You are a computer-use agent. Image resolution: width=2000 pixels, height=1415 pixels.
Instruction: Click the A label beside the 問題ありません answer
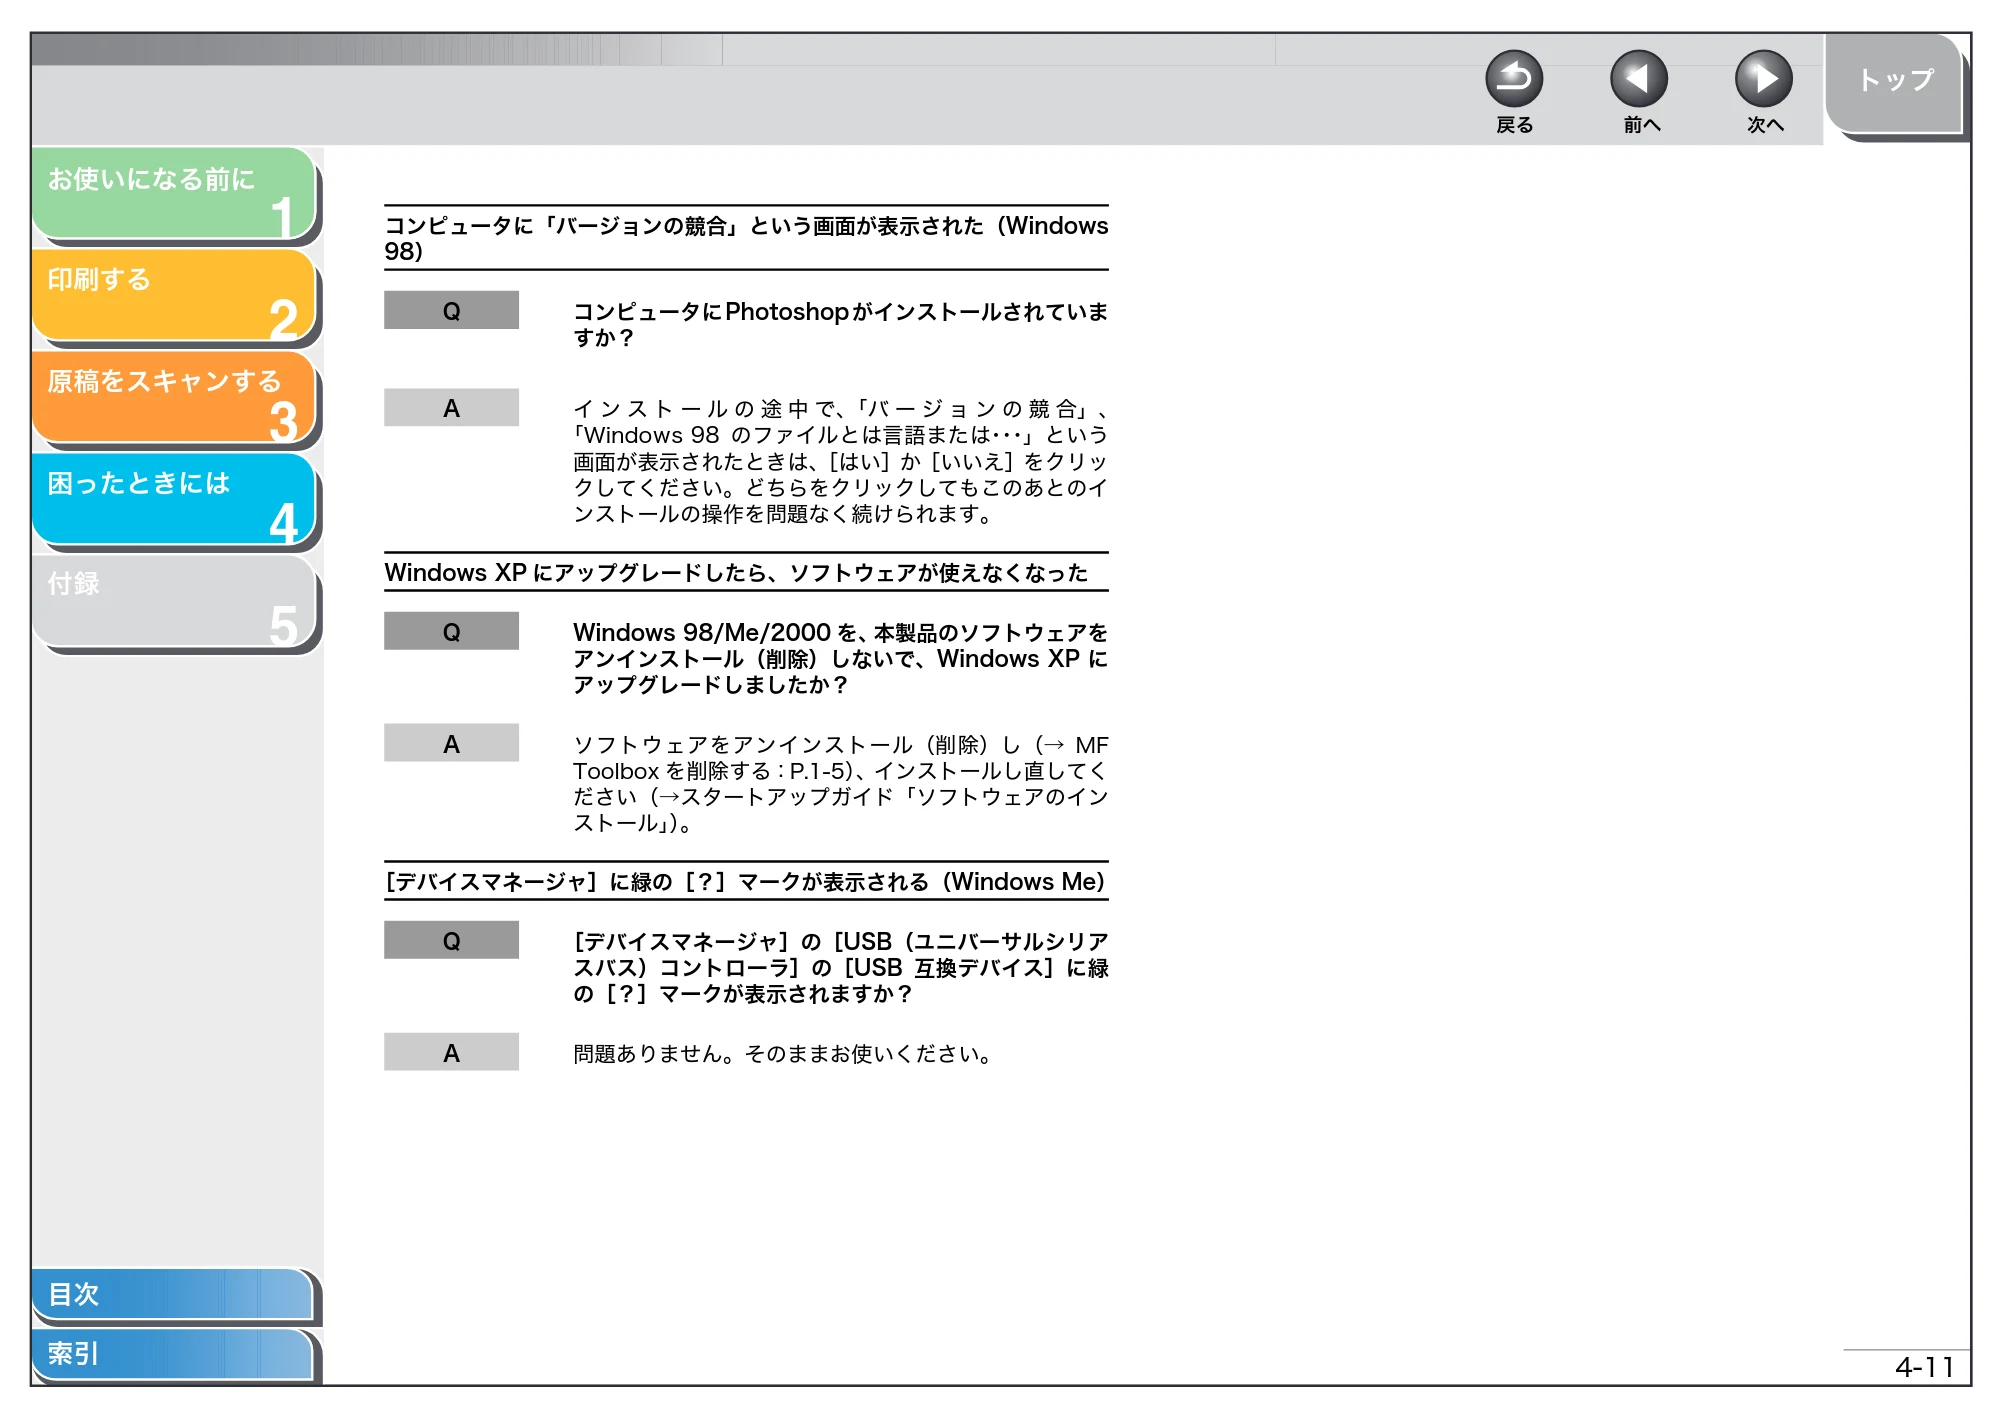click(451, 1052)
